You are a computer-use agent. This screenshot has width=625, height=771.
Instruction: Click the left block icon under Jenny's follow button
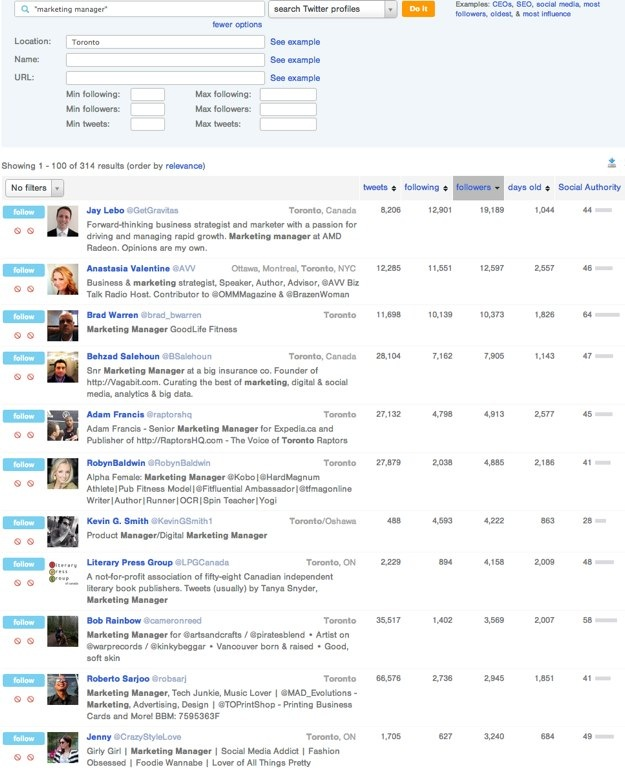coord(17,757)
